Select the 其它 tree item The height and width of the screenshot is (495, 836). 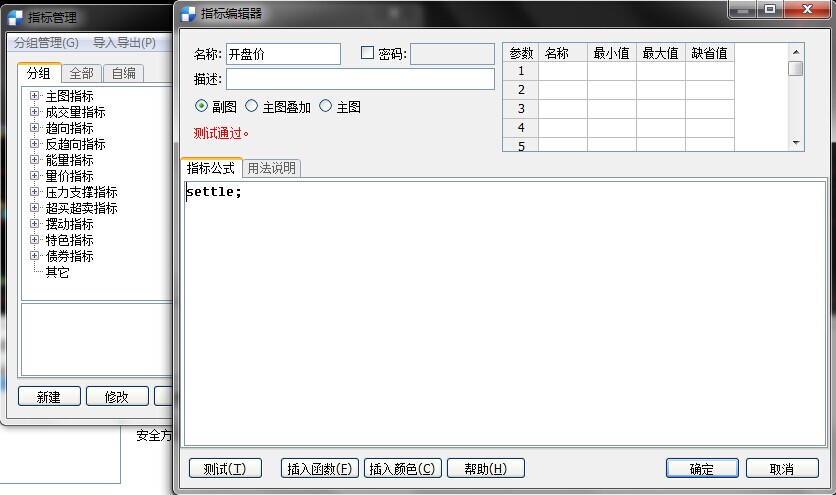pos(57,272)
